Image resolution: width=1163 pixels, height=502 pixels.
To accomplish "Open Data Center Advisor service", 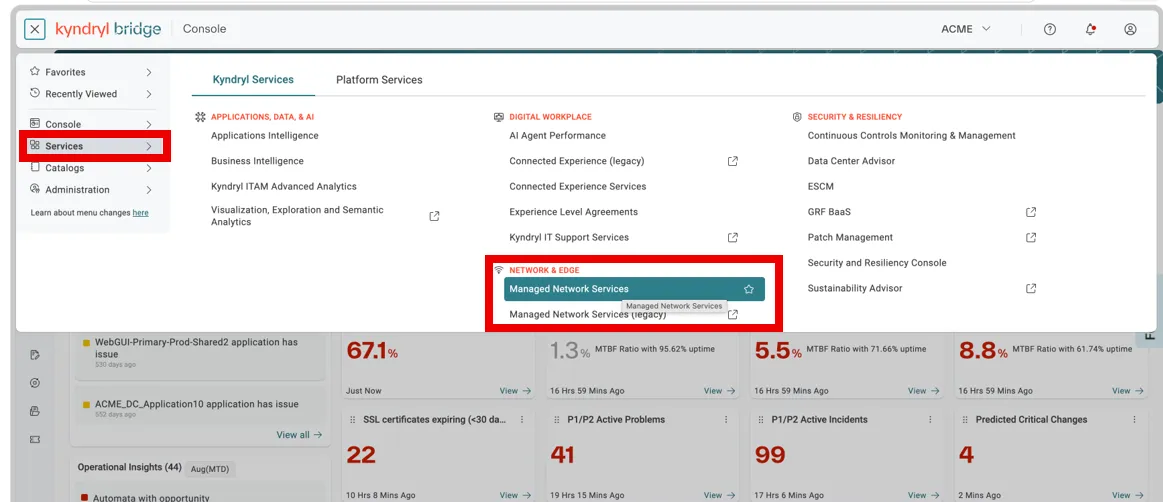I will coord(851,161).
